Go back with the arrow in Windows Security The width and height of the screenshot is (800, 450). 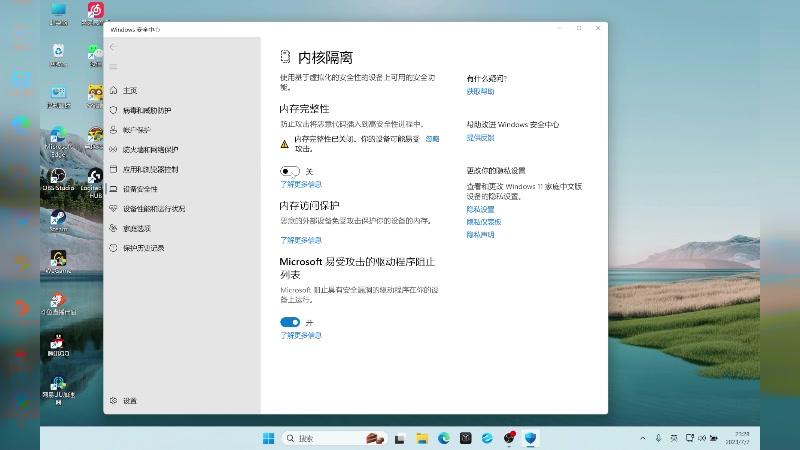[113, 47]
